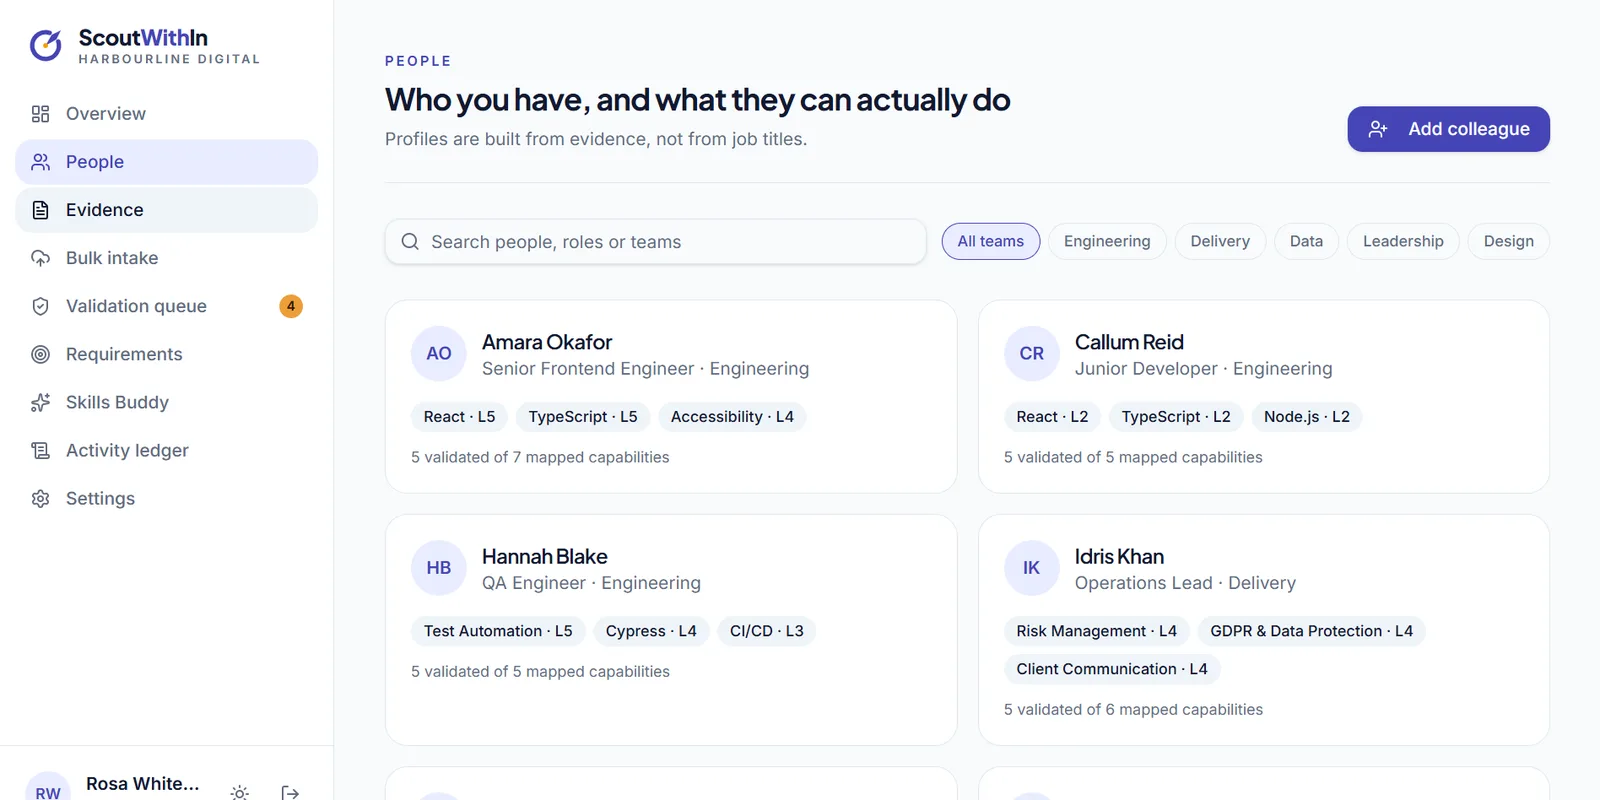Click the Validation queue shield icon
This screenshot has width=1600, height=800.
point(40,306)
